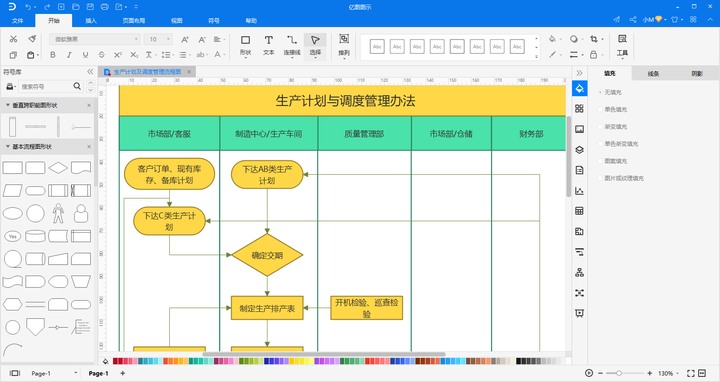Toggle Underline formatting
The image size is (720, 382).
(85, 55)
